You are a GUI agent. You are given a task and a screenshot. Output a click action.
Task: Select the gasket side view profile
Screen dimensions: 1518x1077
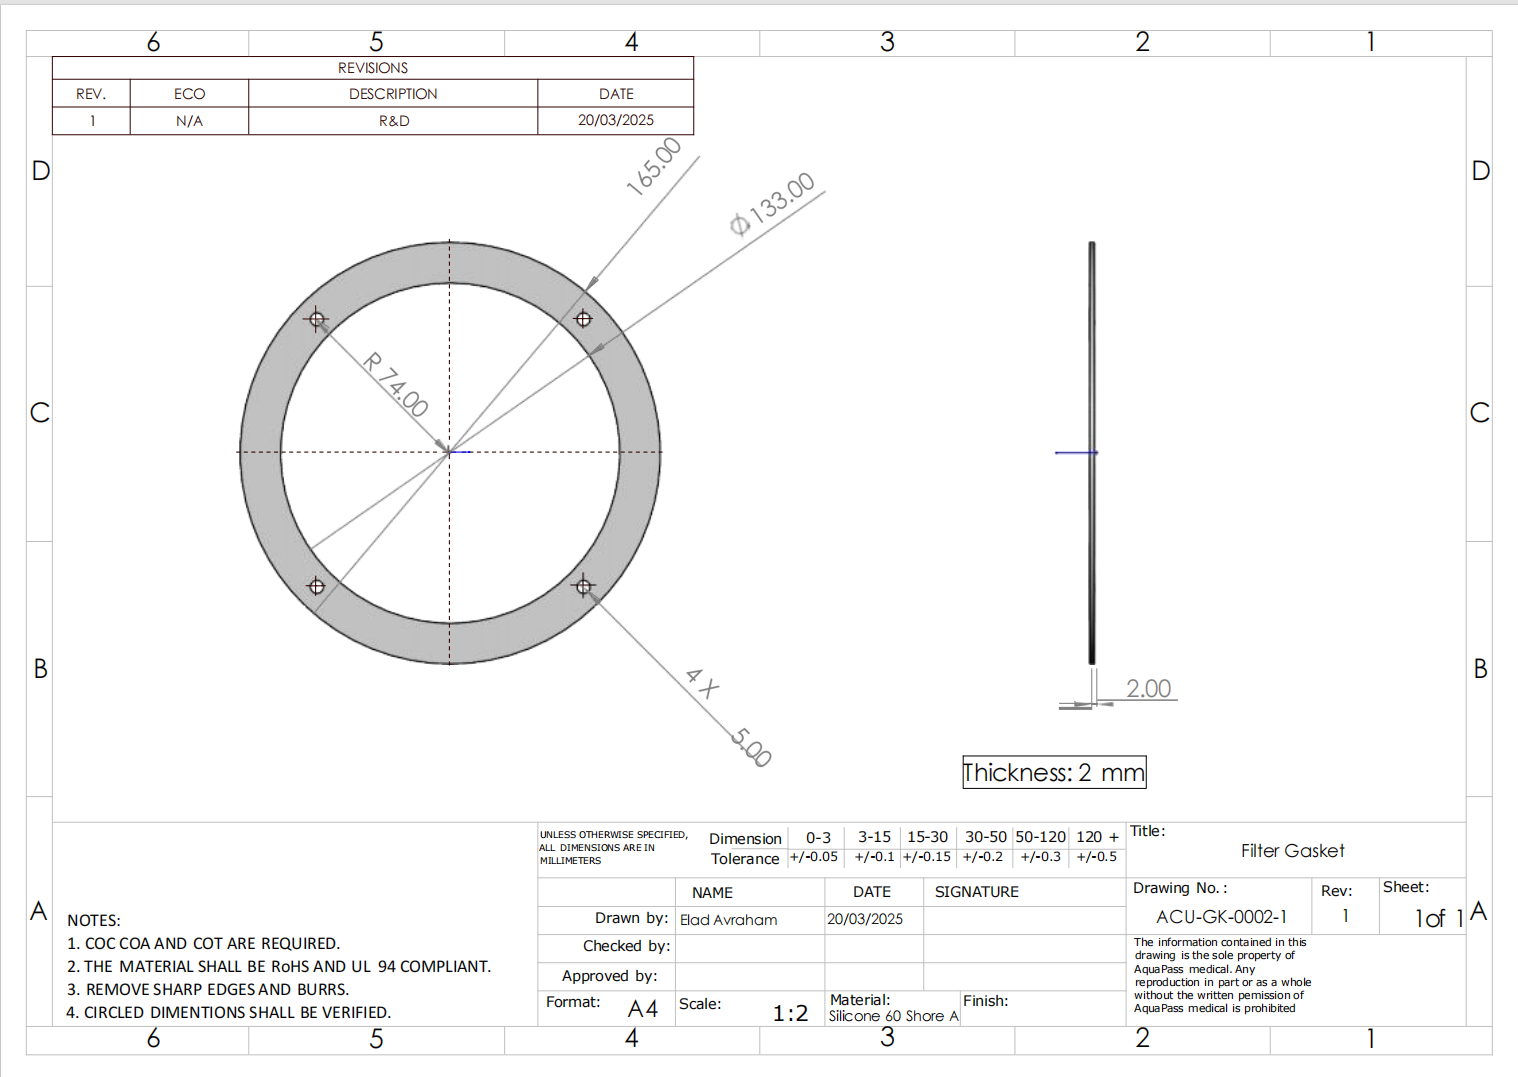coord(1092,452)
